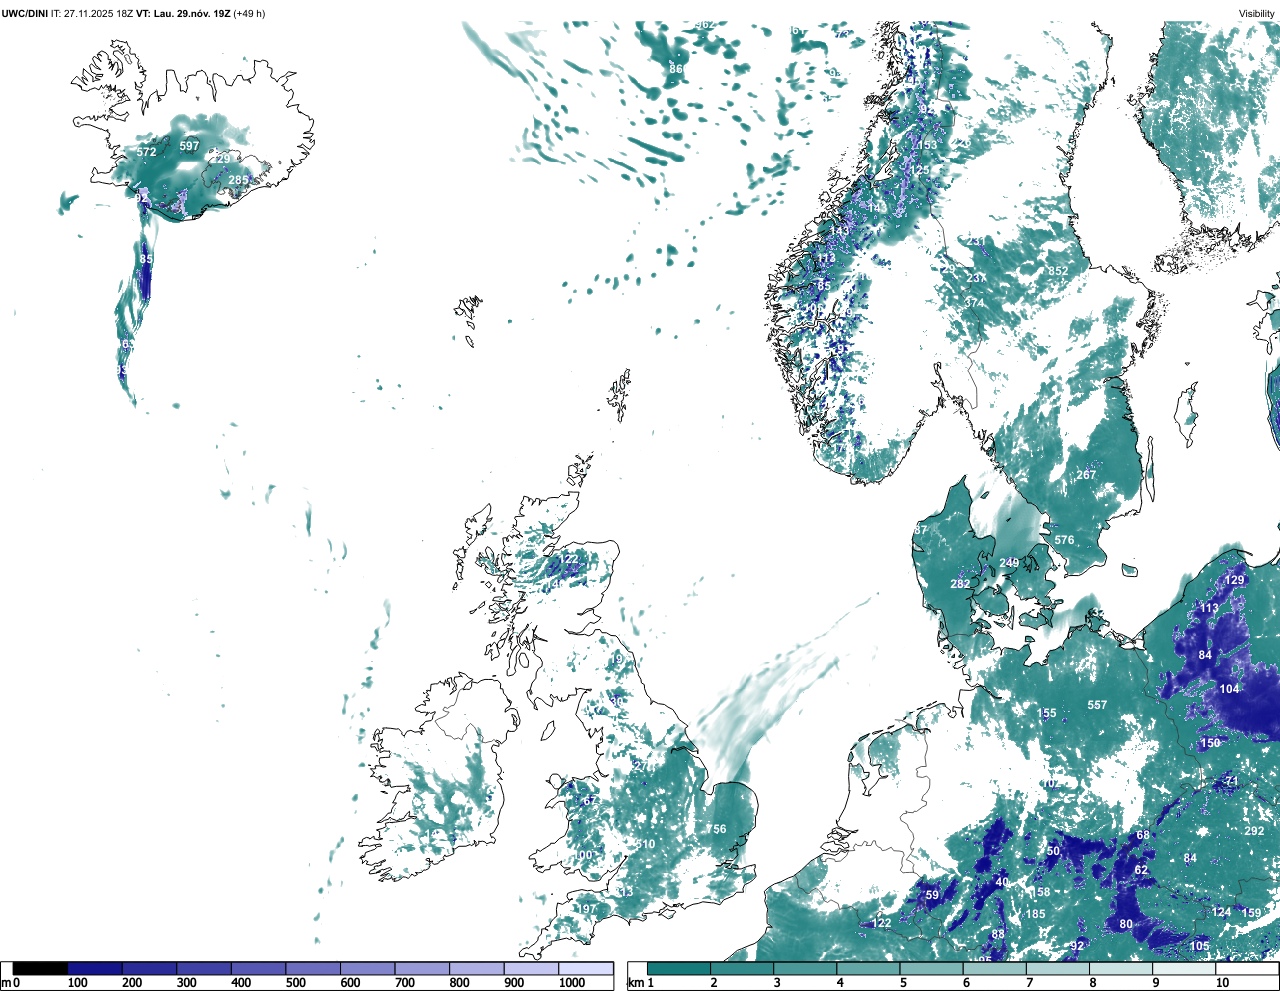Click the '105' value near bottom right
Viewport: 1280px width, 991px height.
[1200, 946]
